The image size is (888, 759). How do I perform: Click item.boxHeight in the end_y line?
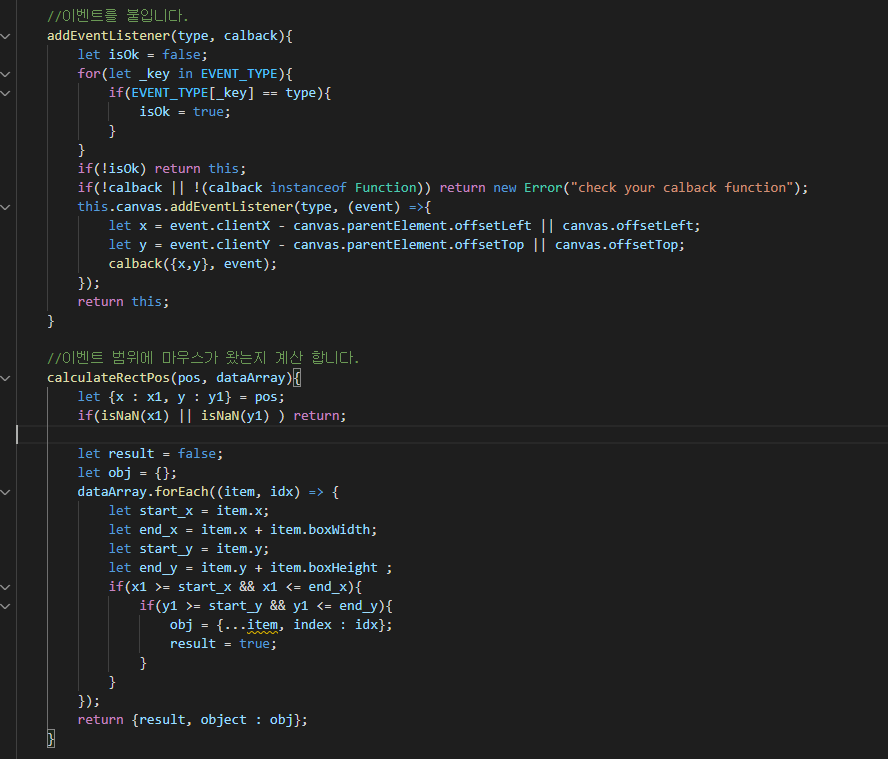click(x=323, y=568)
